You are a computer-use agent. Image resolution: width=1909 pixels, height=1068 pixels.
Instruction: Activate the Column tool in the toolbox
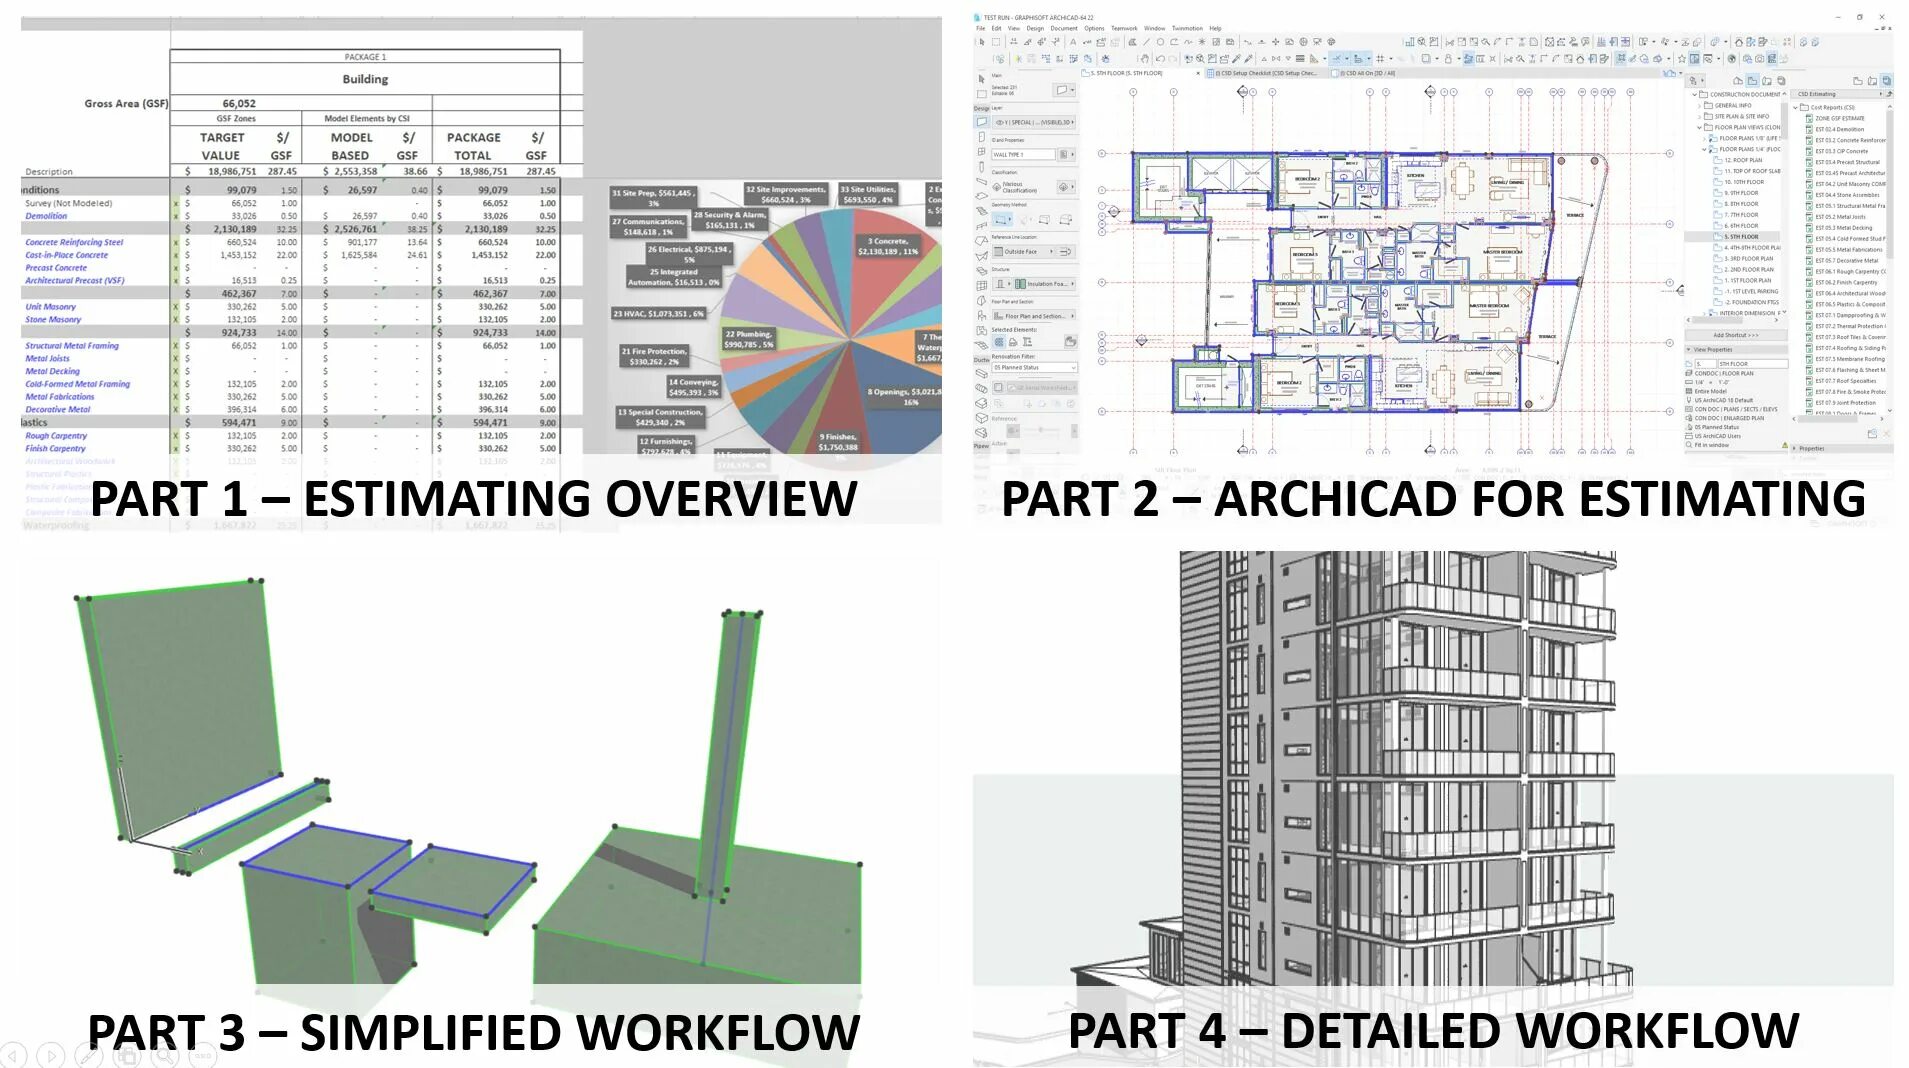coord(981,167)
